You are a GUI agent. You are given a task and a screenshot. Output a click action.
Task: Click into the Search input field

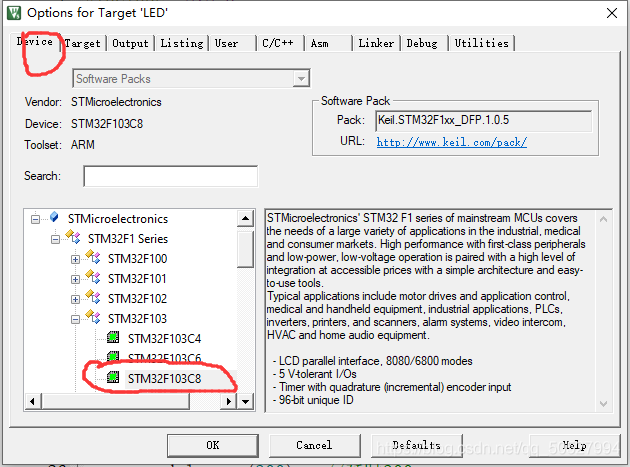point(171,176)
